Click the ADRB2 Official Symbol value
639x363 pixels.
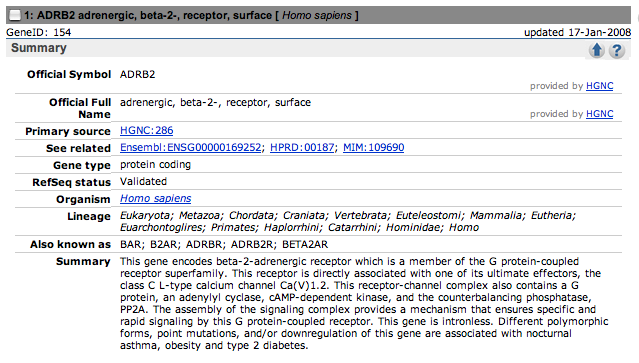[137, 75]
